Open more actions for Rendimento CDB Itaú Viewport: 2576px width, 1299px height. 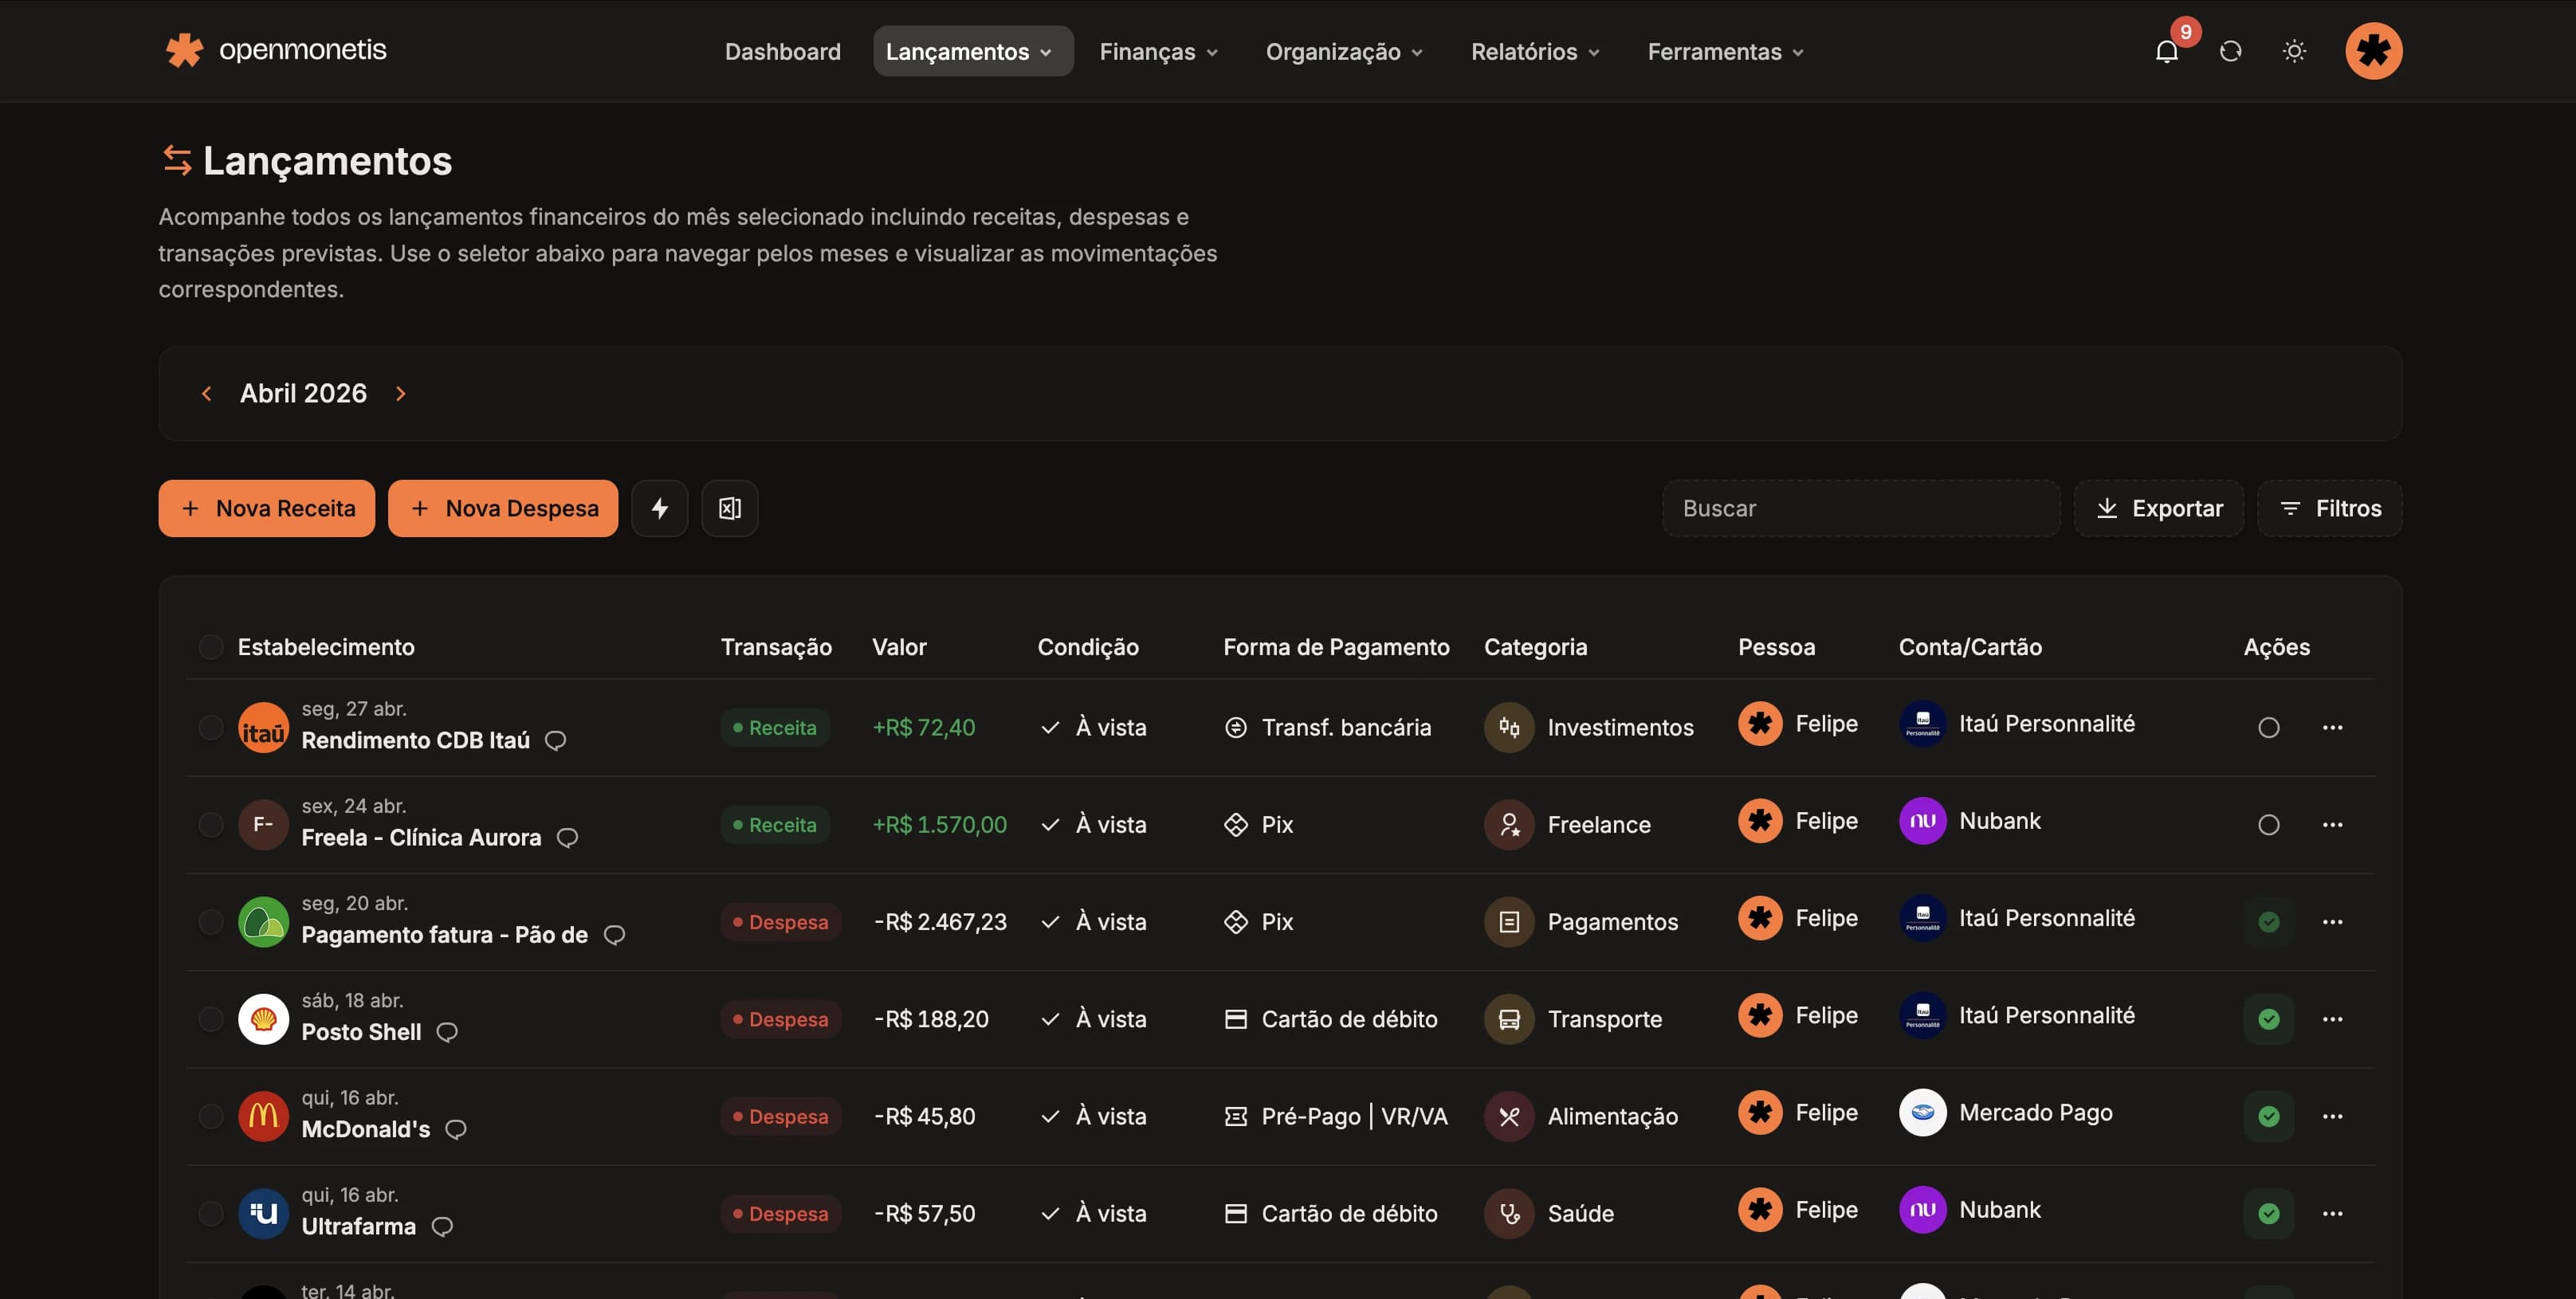2332,727
